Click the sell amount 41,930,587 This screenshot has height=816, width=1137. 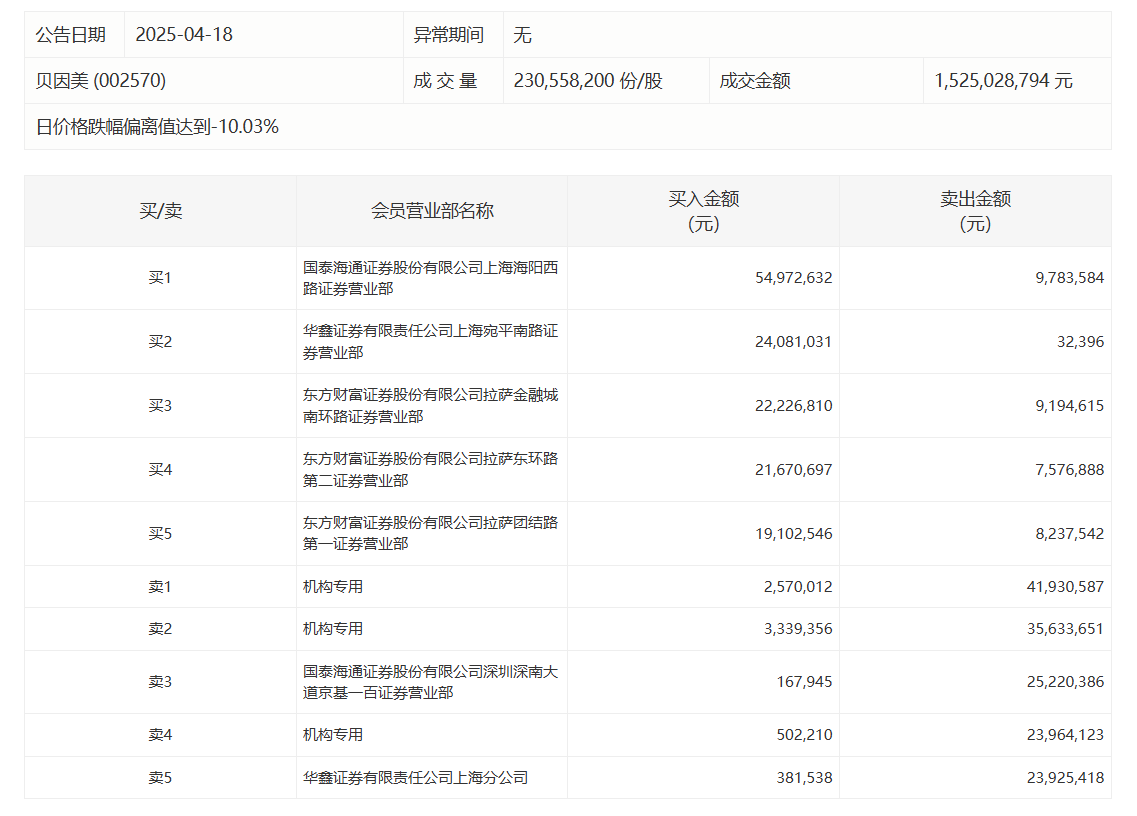click(1065, 587)
